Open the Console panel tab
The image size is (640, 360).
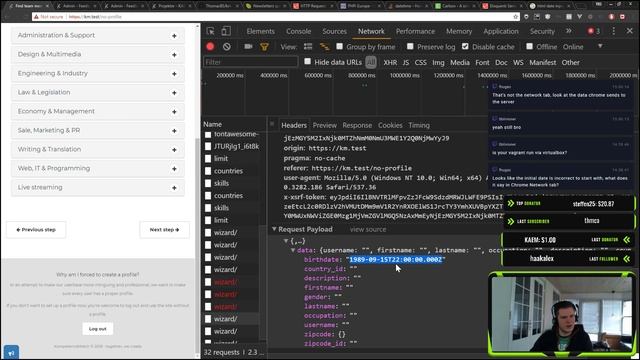click(x=298, y=31)
